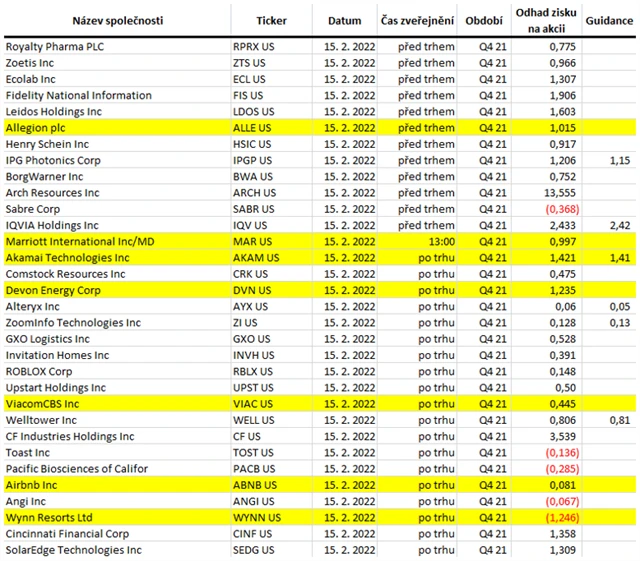
Task: Click the Guidance column header
Action: [x=607, y=20]
